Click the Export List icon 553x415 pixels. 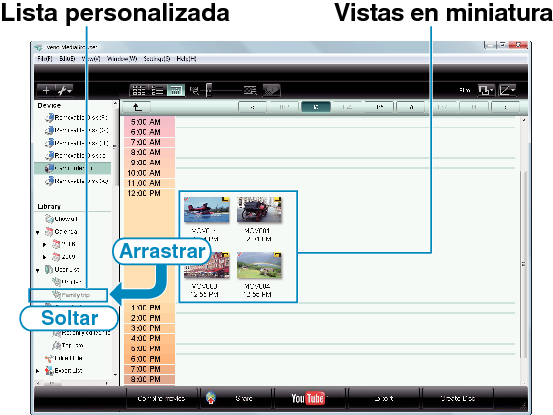tap(49, 371)
